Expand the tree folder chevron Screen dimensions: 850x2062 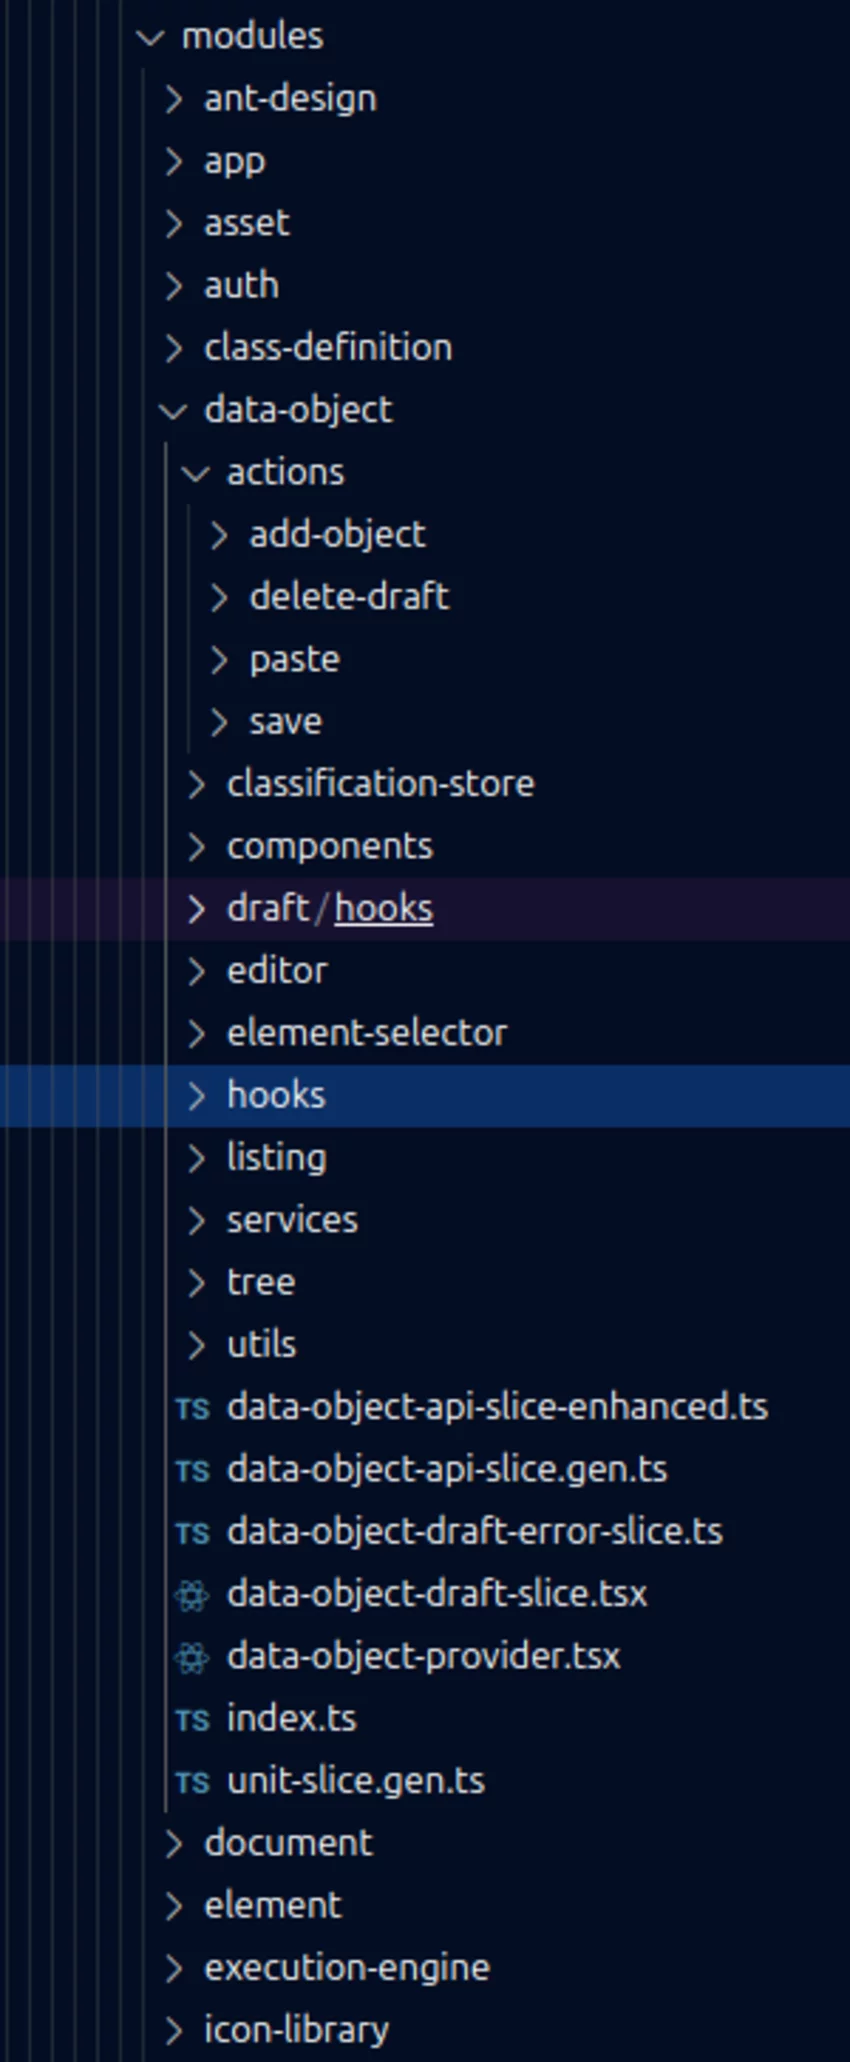(196, 1283)
